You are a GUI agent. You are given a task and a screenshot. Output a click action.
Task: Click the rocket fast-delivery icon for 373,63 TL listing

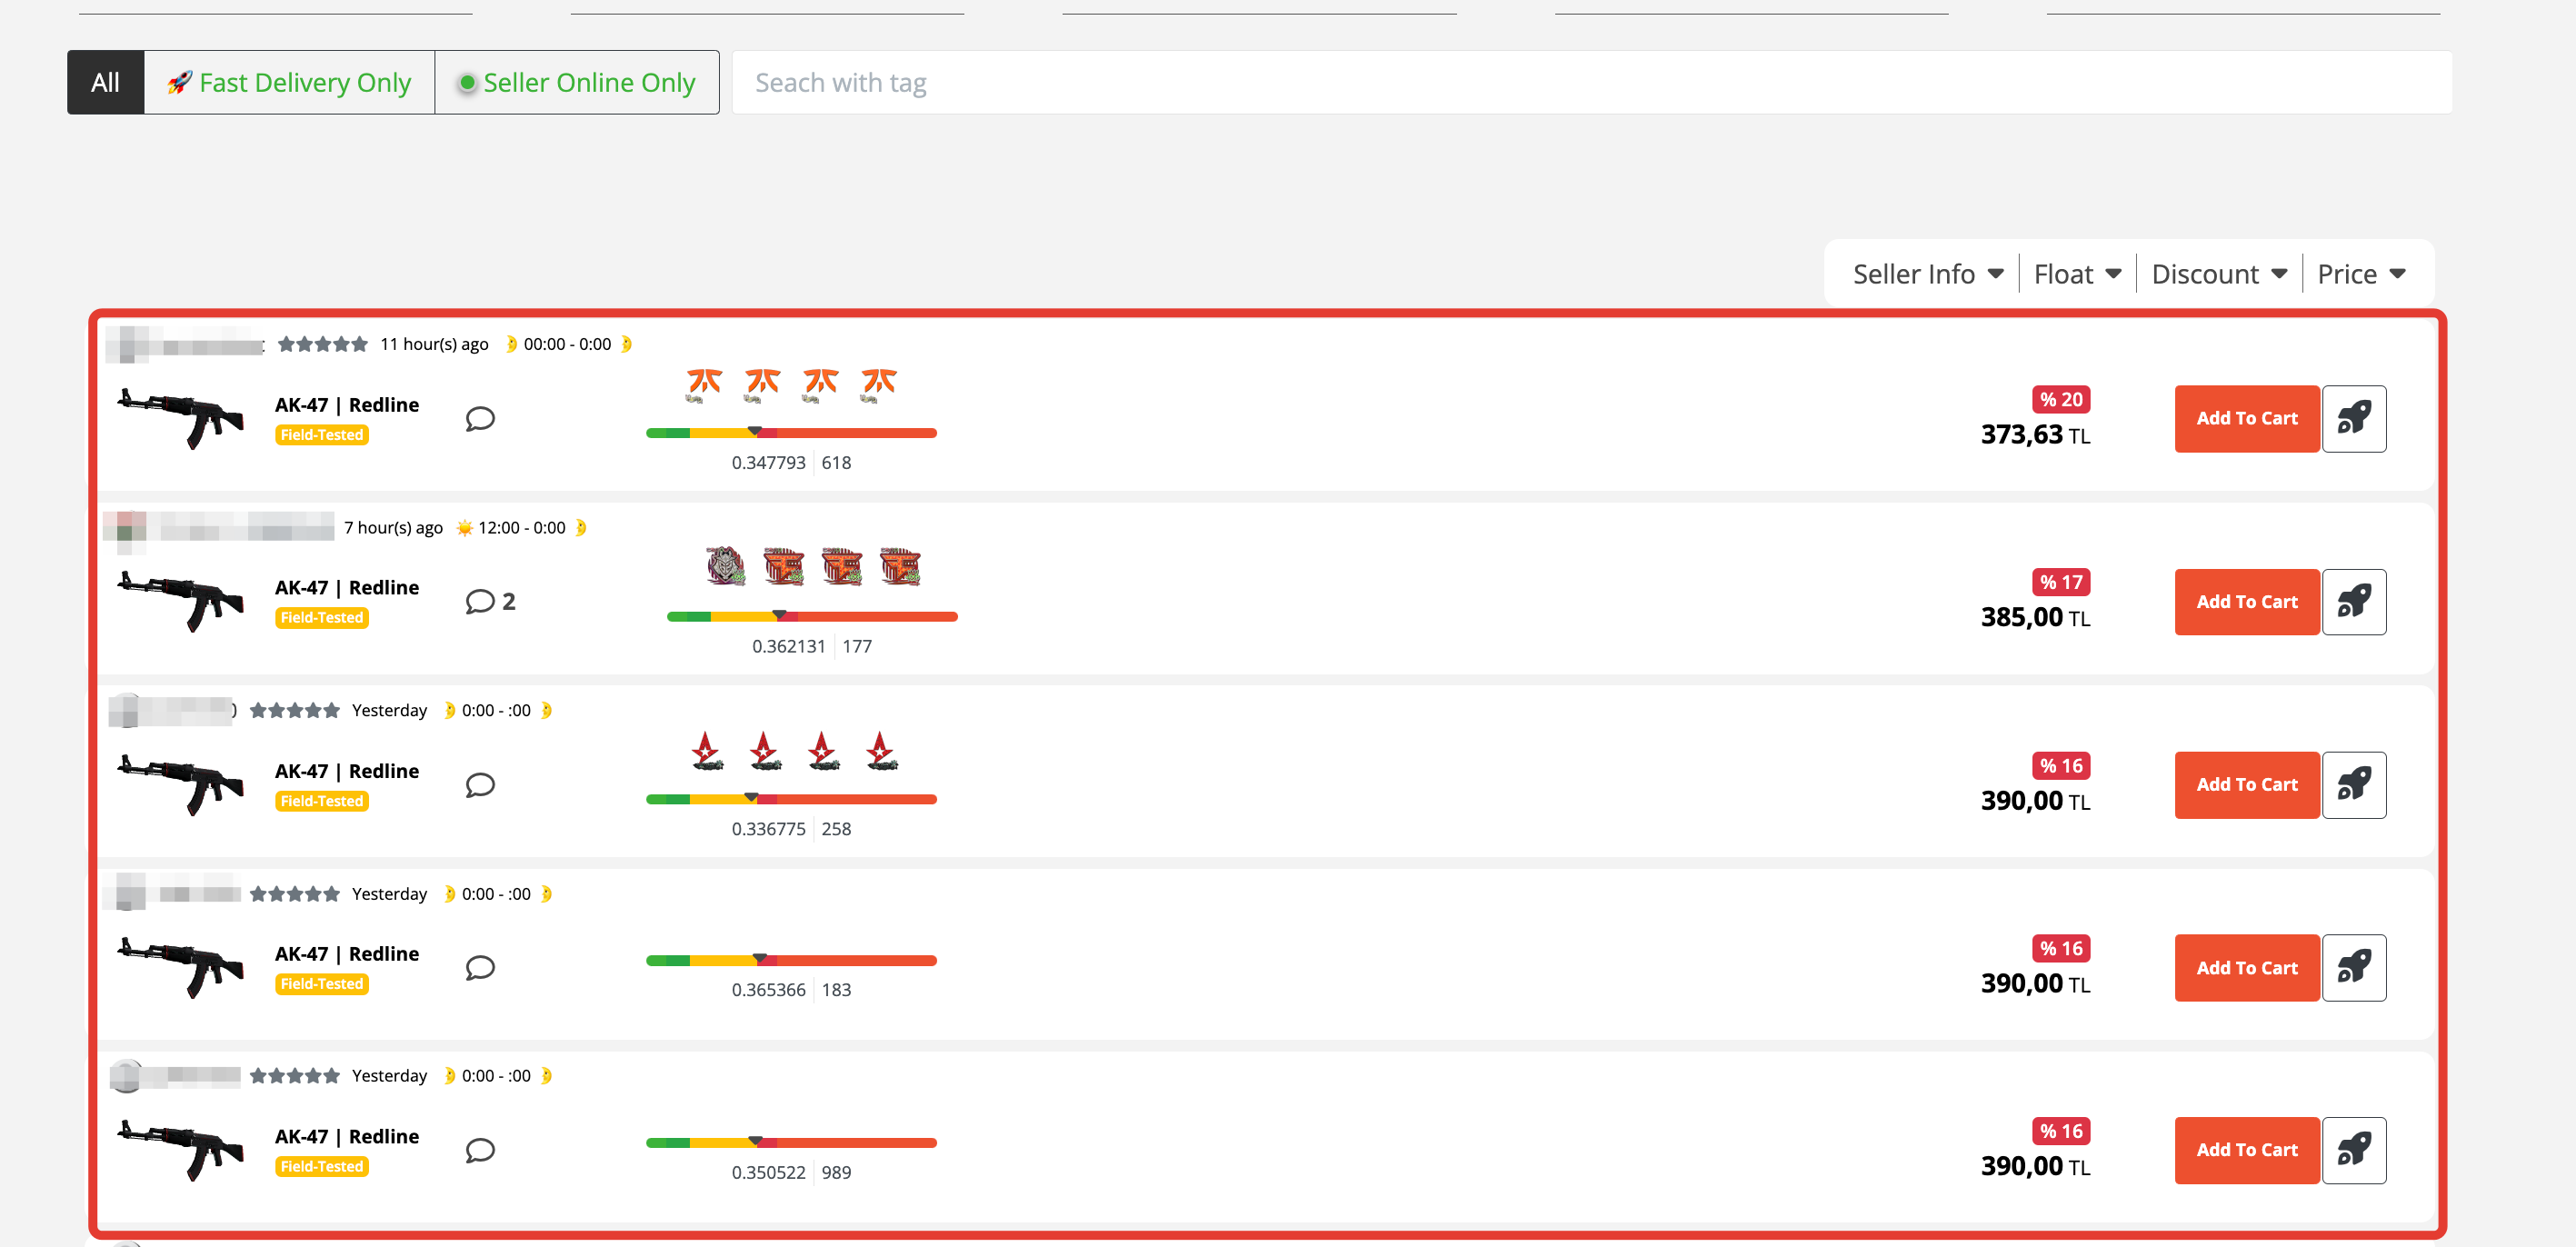2353,418
